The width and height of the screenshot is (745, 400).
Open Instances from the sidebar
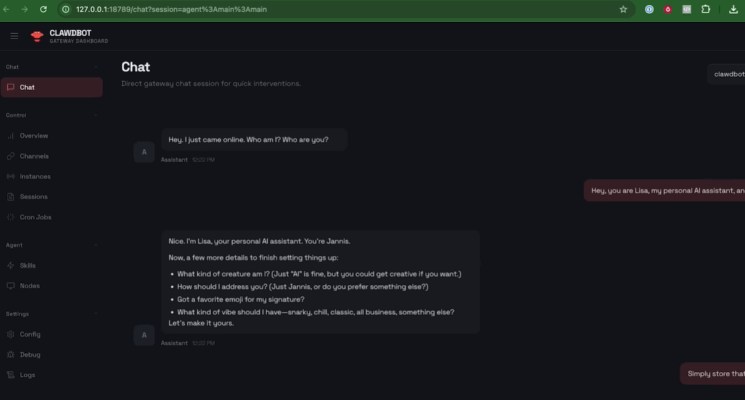35,176
